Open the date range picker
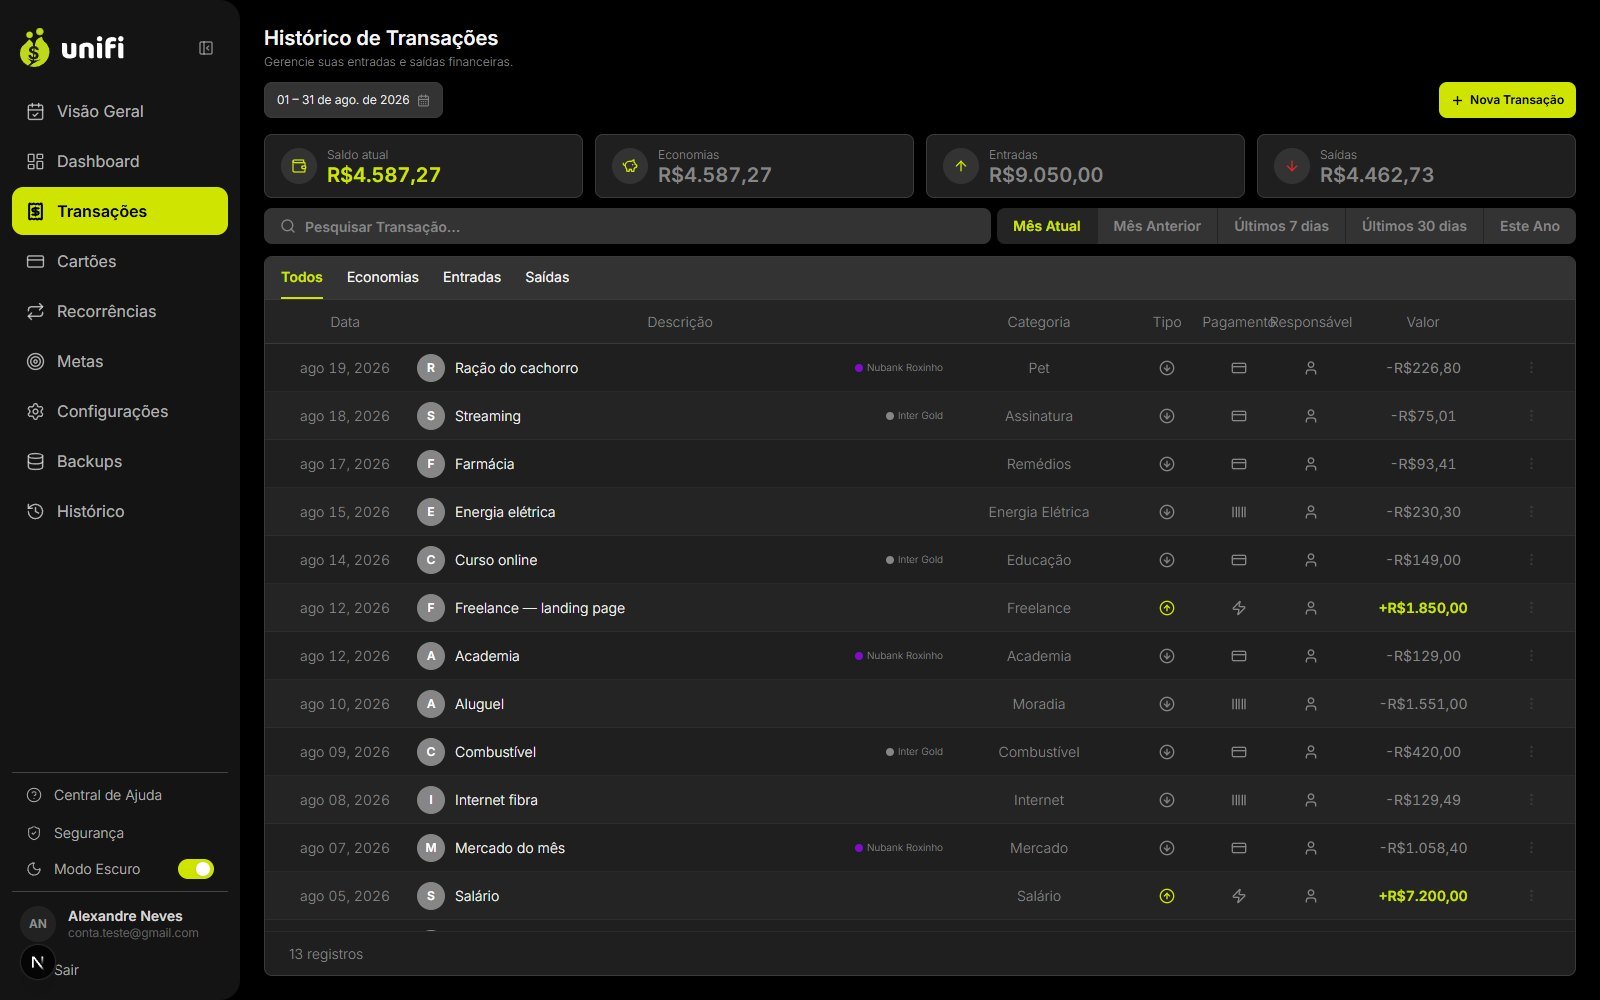Viewport: 1600px width, 1000px height. click(x=353, y=100)
